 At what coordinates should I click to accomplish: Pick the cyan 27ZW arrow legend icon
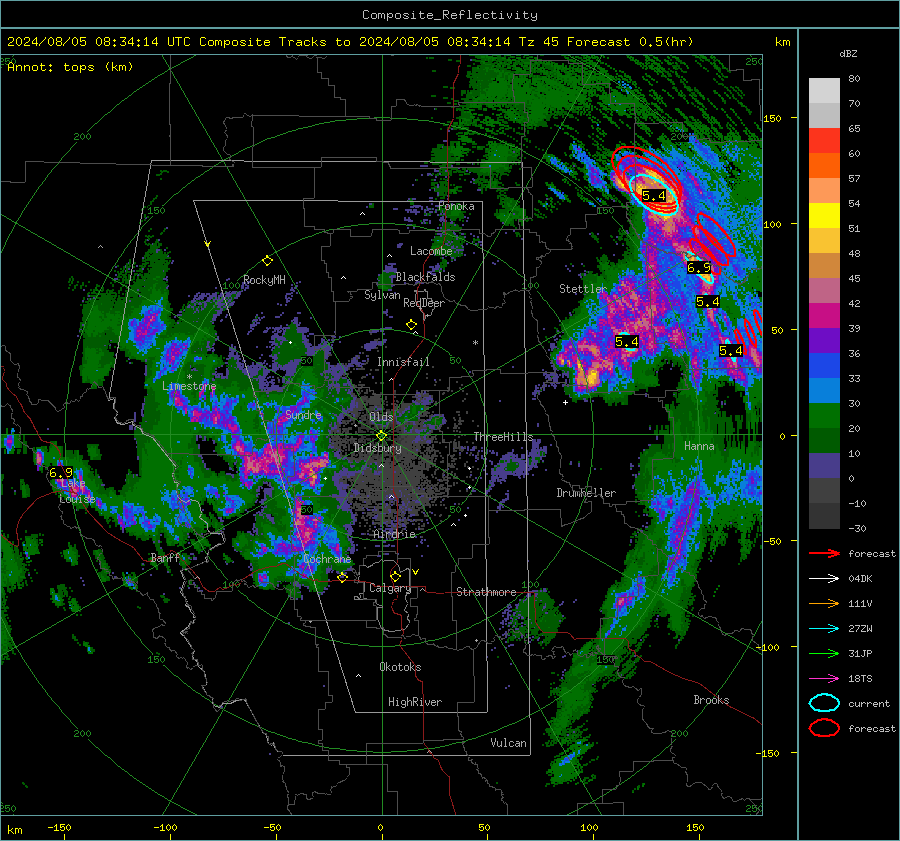(x=824, y=629)
